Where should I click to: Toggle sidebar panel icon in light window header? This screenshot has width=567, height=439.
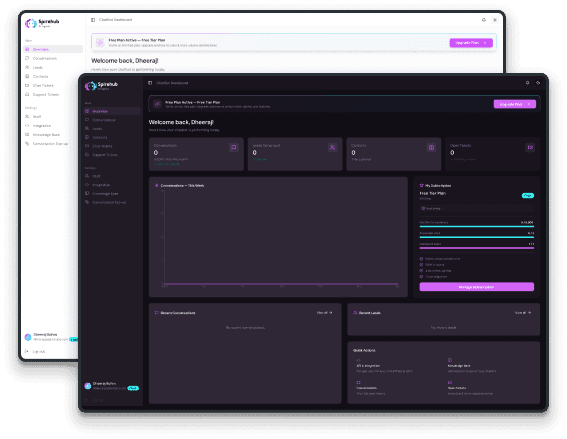tap(93, 20)
